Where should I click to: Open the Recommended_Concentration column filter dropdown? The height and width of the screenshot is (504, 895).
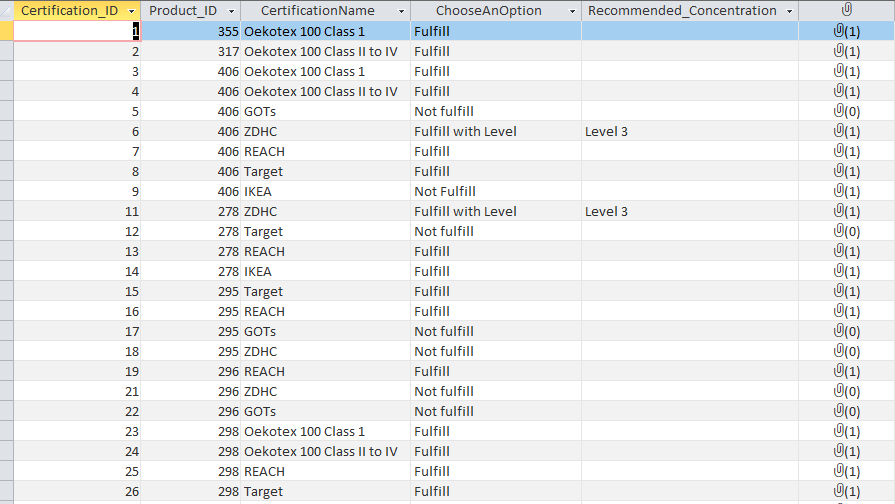click(789, 11)
